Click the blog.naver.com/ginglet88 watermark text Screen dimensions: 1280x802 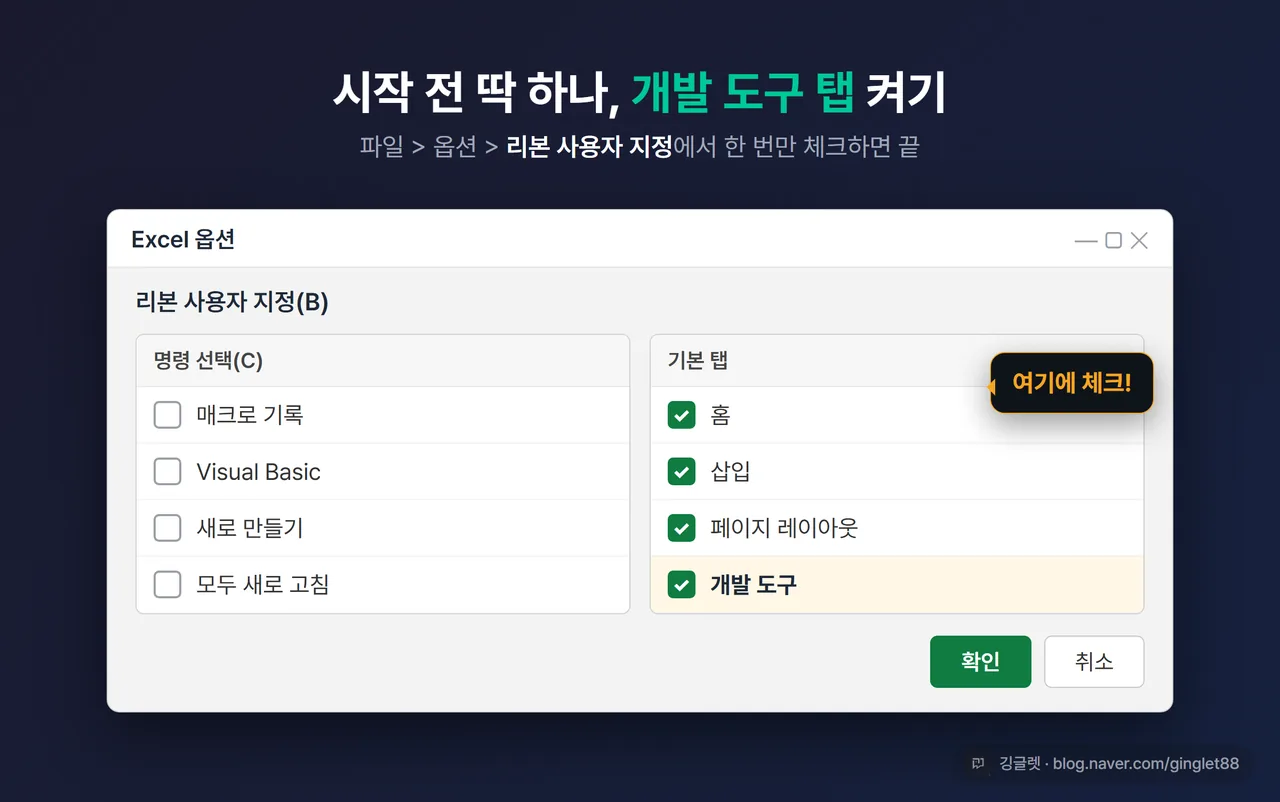pyautogui.click(x=1146, y=764)
